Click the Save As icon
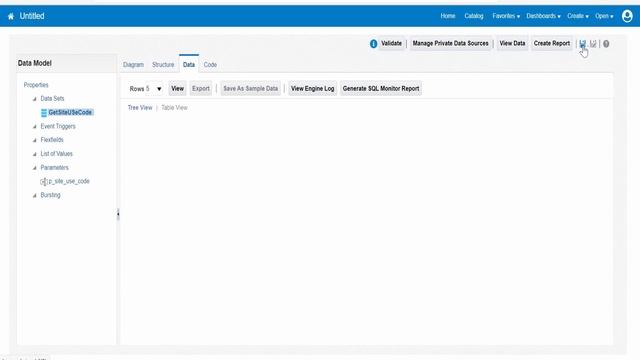Viewport: 640px width, 360px height. tap(593, 43)
